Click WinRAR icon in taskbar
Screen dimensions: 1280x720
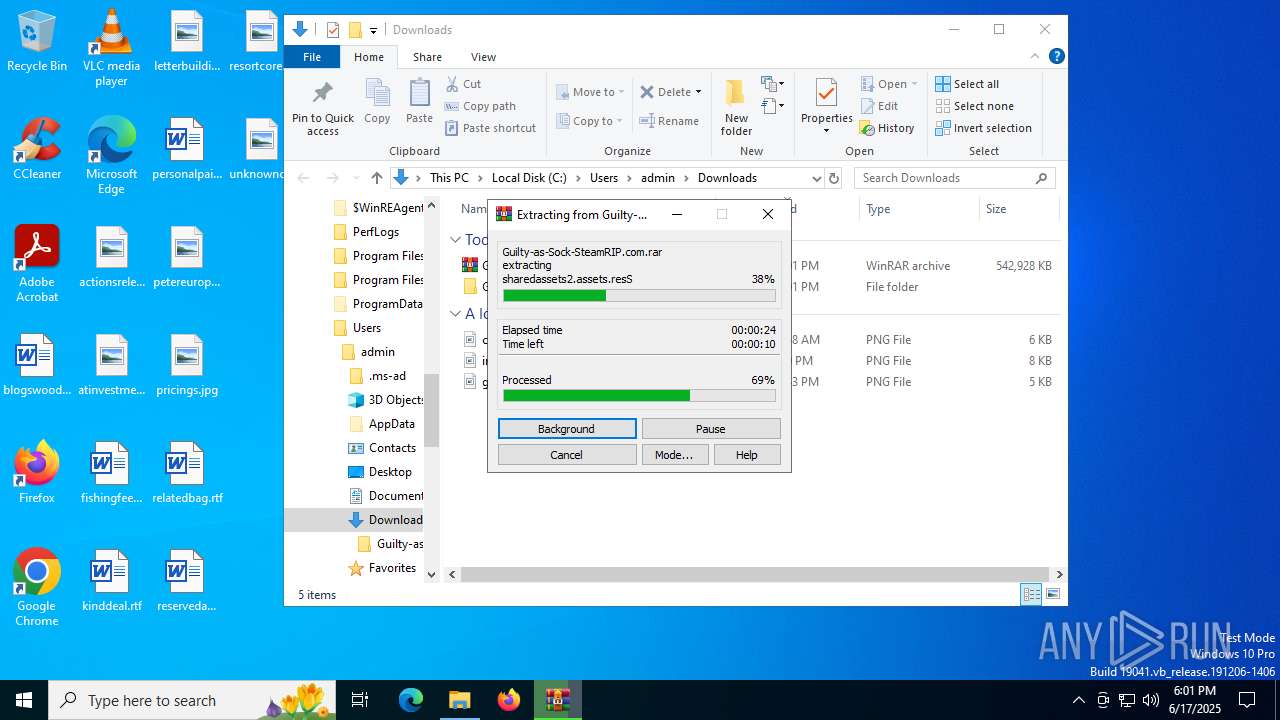pyautogui.click(x=557, y=700)
